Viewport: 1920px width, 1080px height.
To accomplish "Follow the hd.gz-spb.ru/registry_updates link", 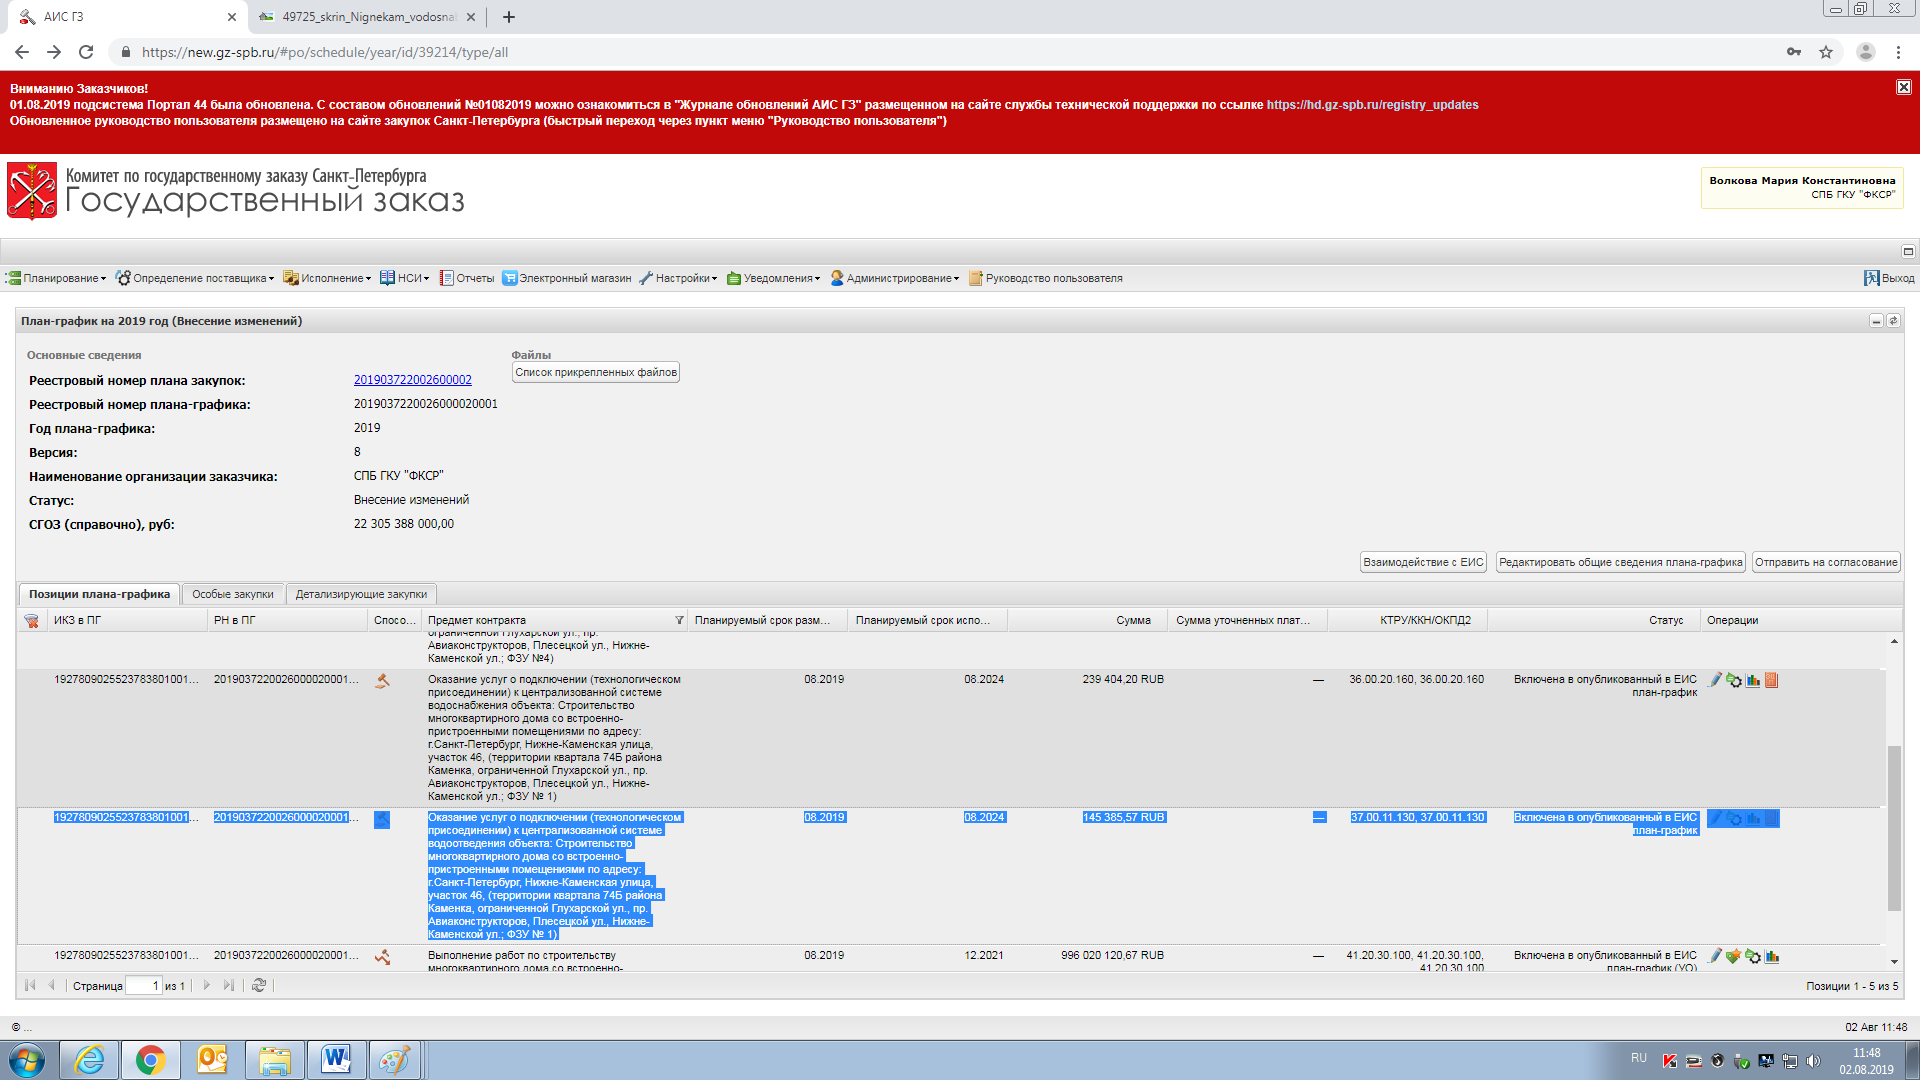I will [x=1372, y=105].
